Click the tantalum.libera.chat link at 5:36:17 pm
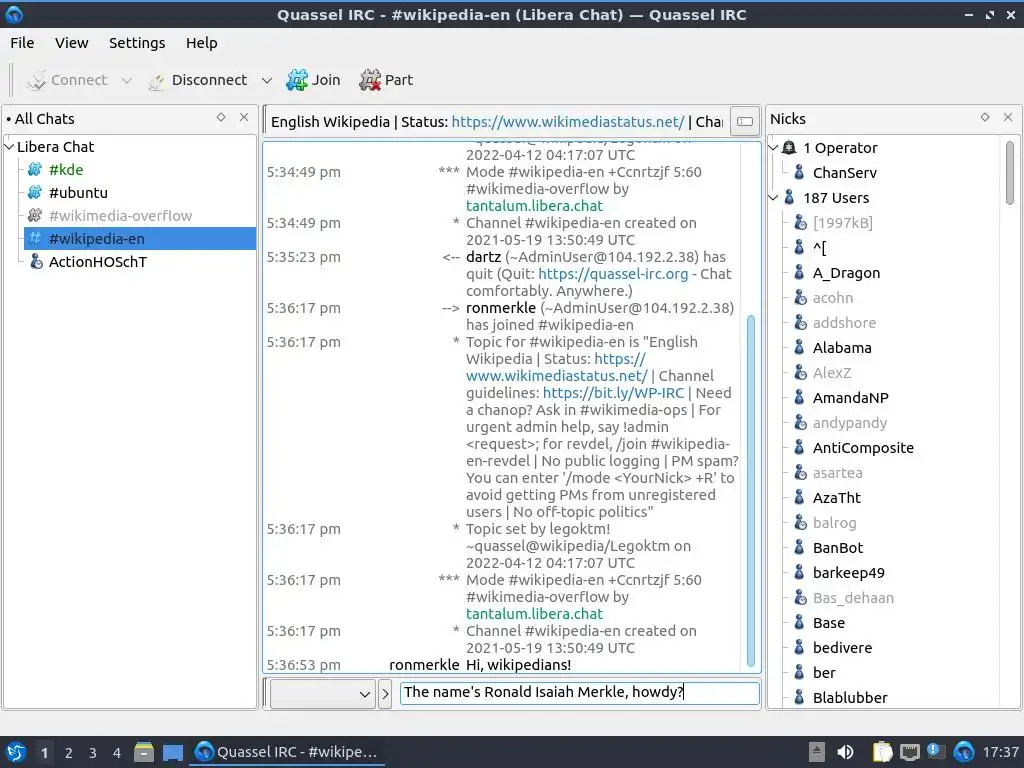Viewport: 1024px width, 768px height. [x=534, y=614]
